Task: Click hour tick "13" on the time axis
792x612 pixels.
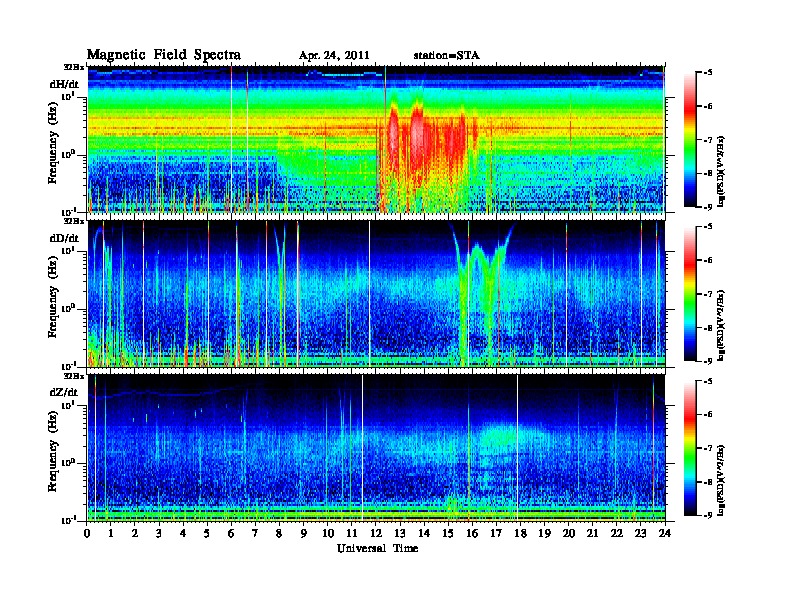Action: pyautogui.click(x=400, y=533)
